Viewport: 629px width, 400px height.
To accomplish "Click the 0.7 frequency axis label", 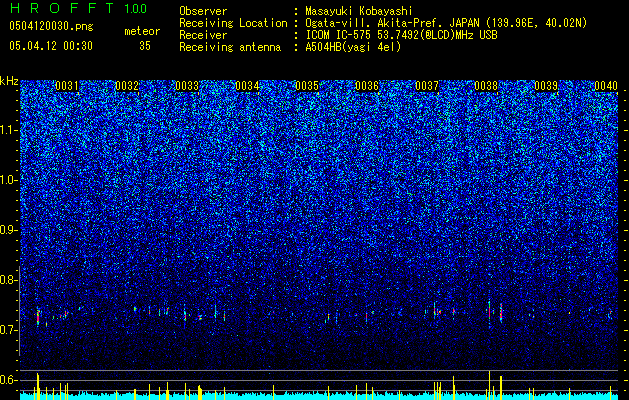I will (x=9, y=330).
